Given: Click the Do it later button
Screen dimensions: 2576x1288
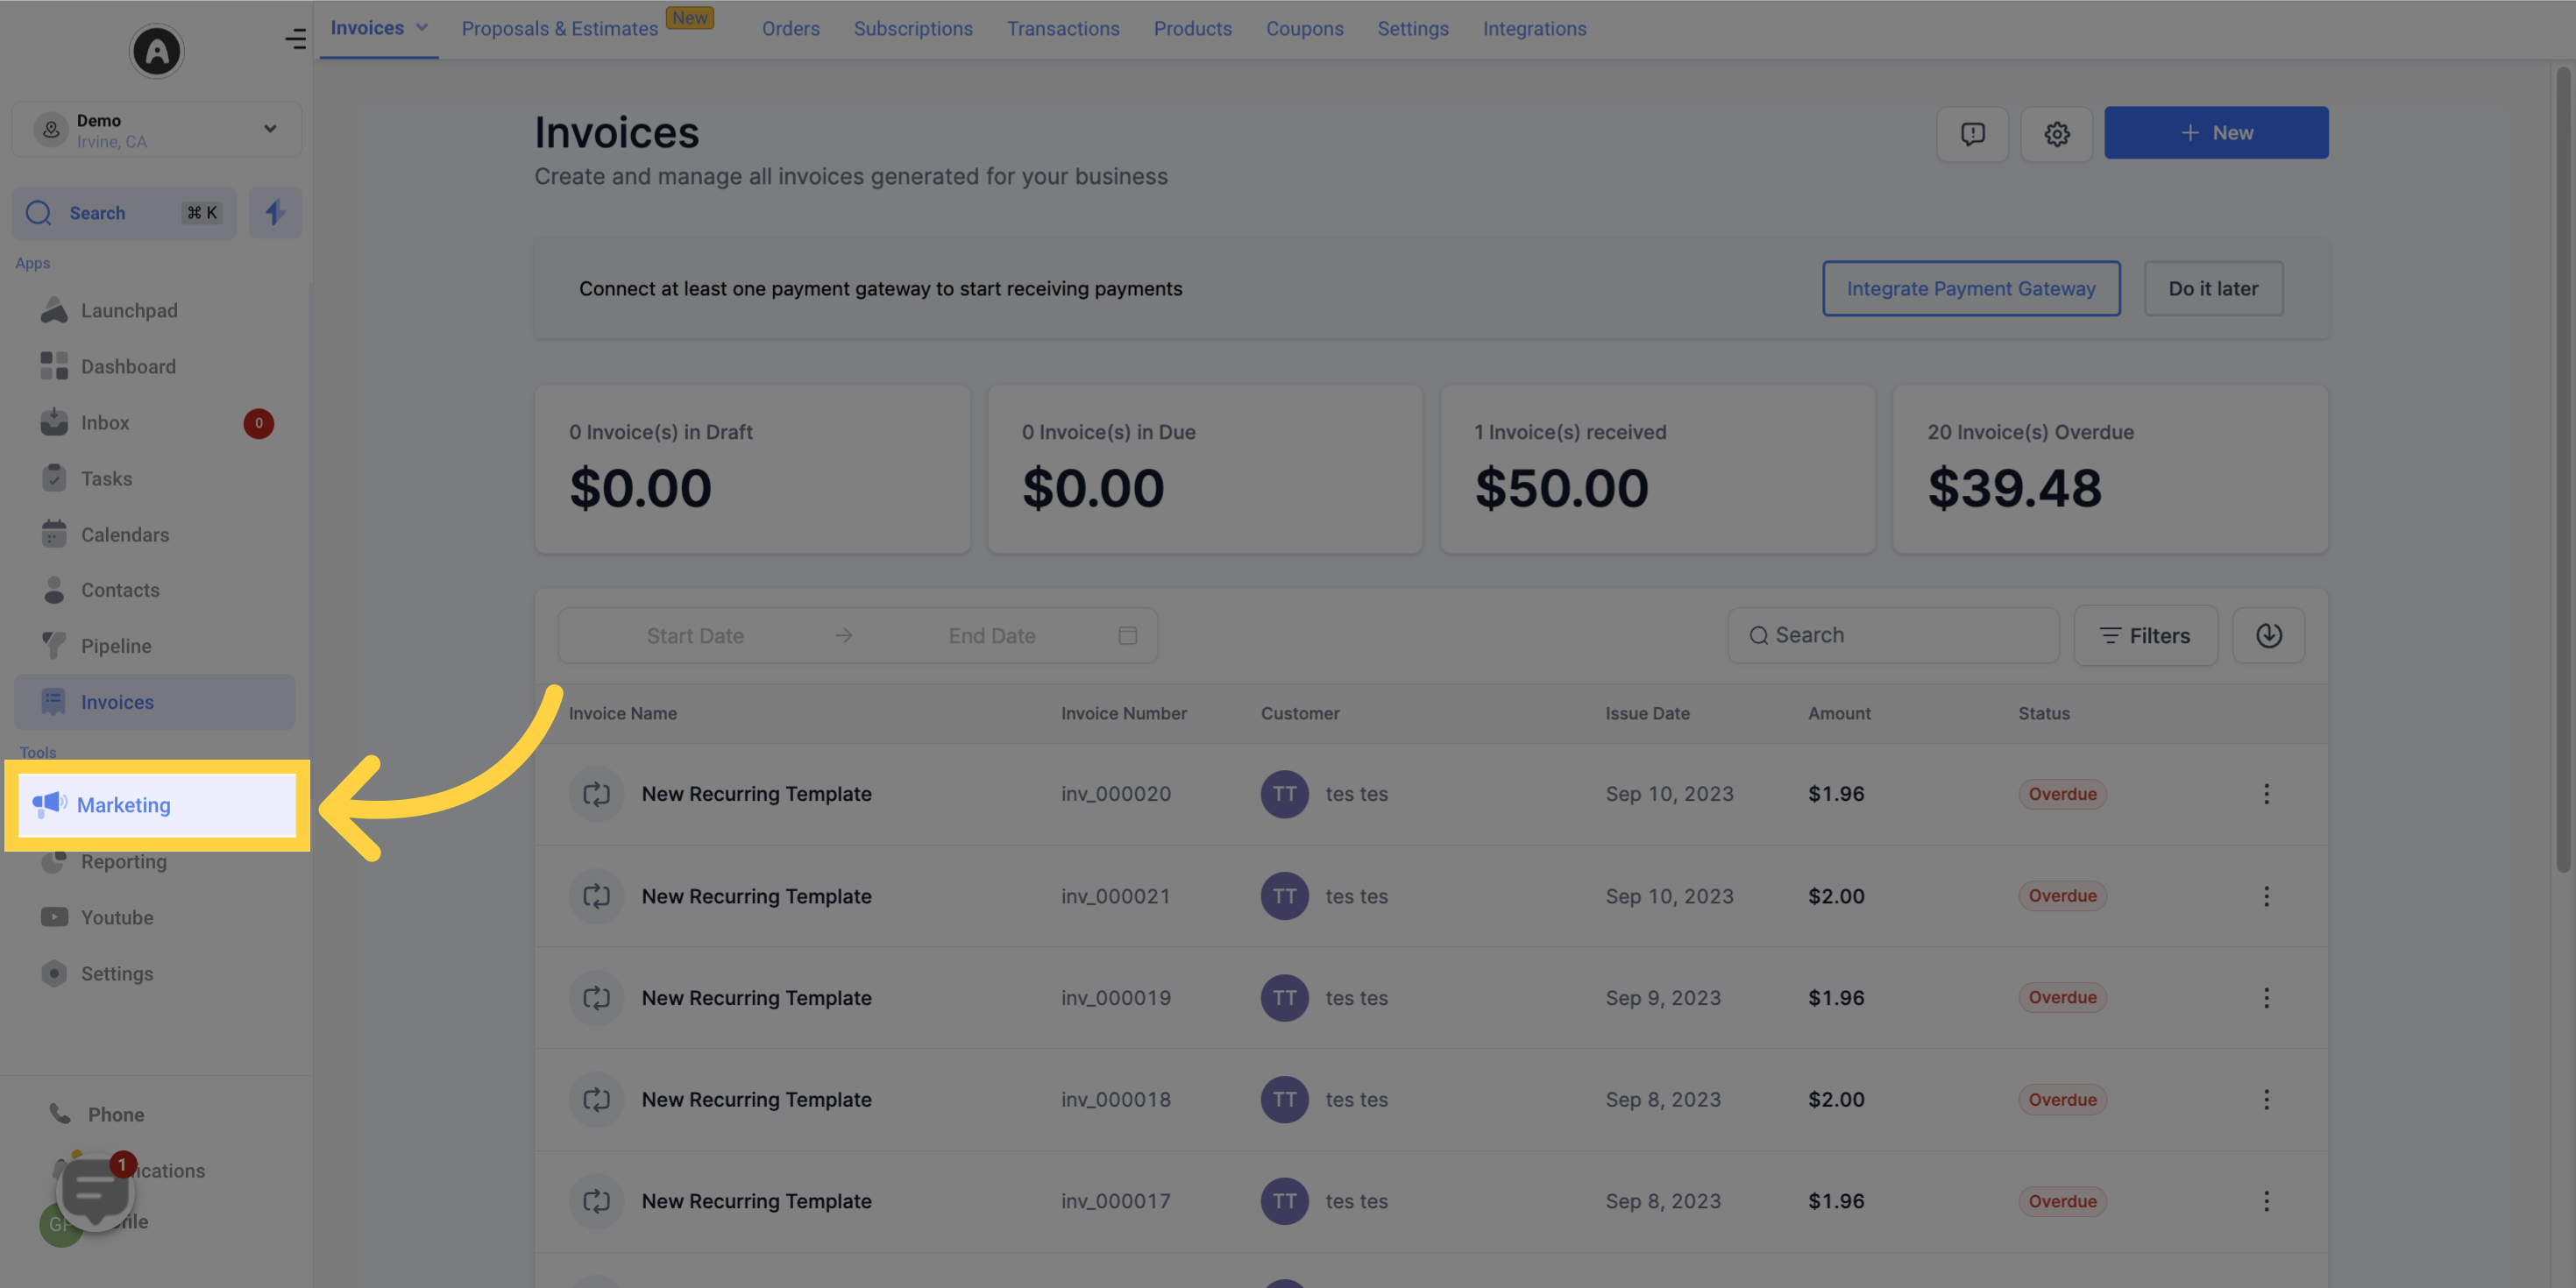Looking at the screenshot, I should 2213,288.
